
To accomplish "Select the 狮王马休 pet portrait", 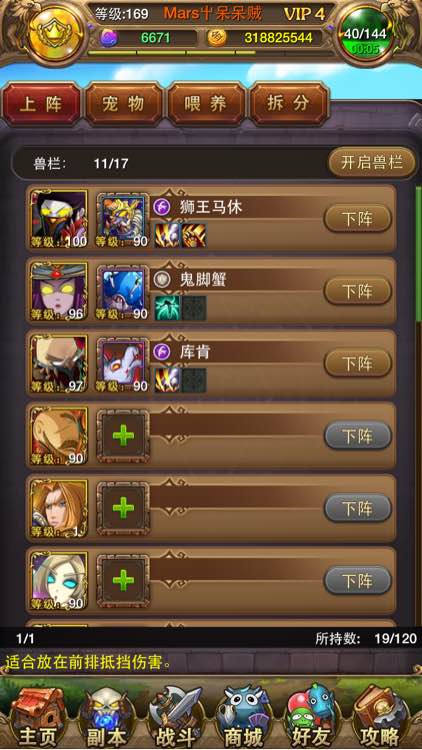I will pos(122,219).
